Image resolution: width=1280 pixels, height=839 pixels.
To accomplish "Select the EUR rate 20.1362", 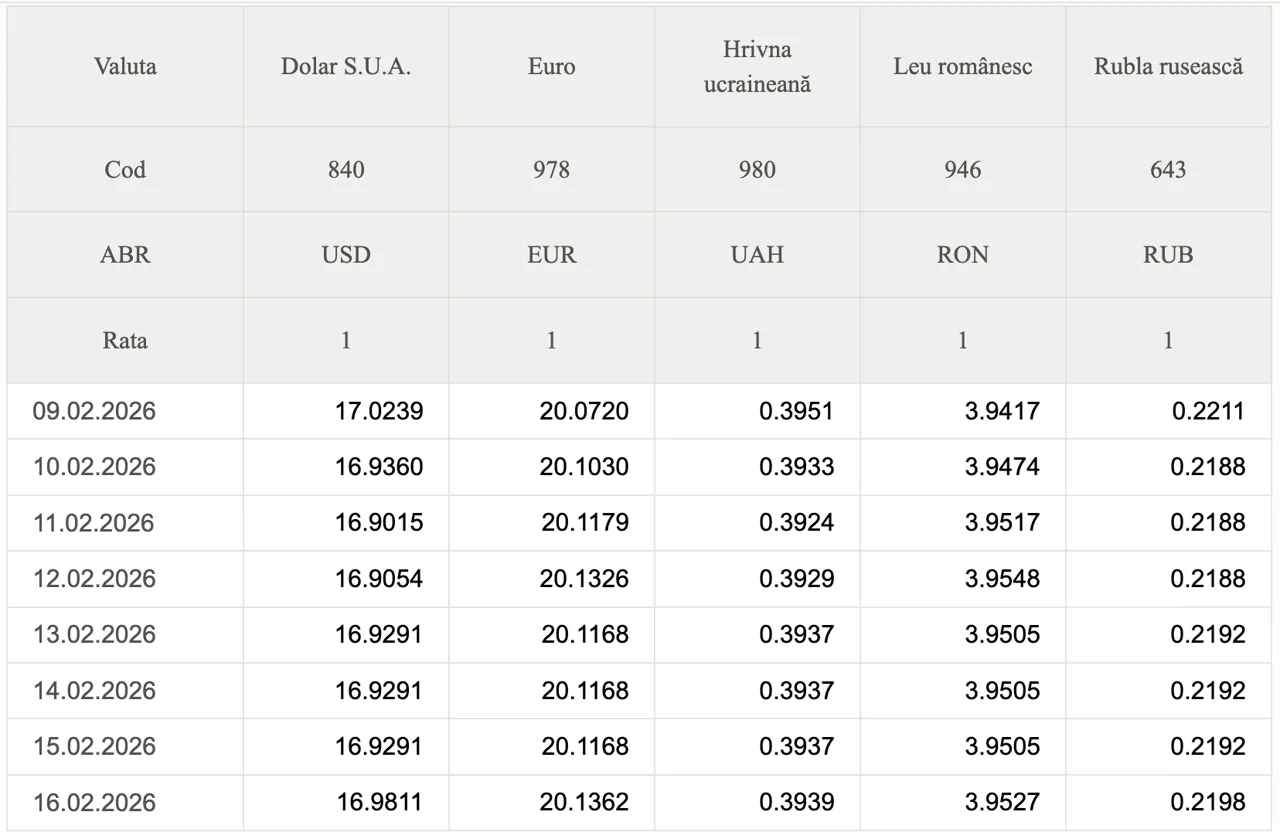I will 584,802.
